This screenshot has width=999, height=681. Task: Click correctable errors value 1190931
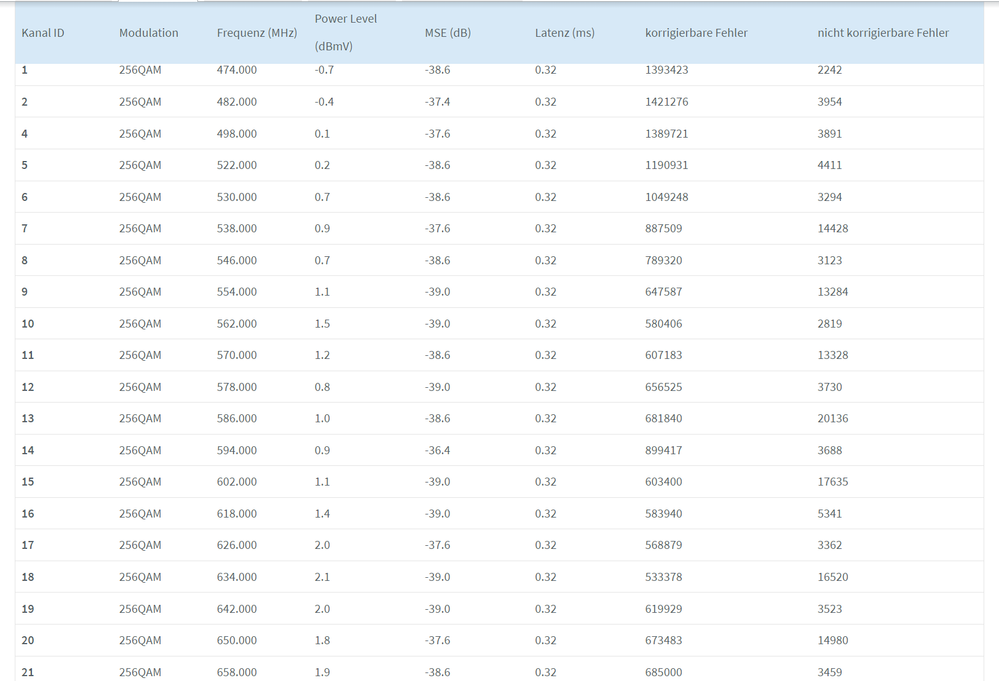666,165
